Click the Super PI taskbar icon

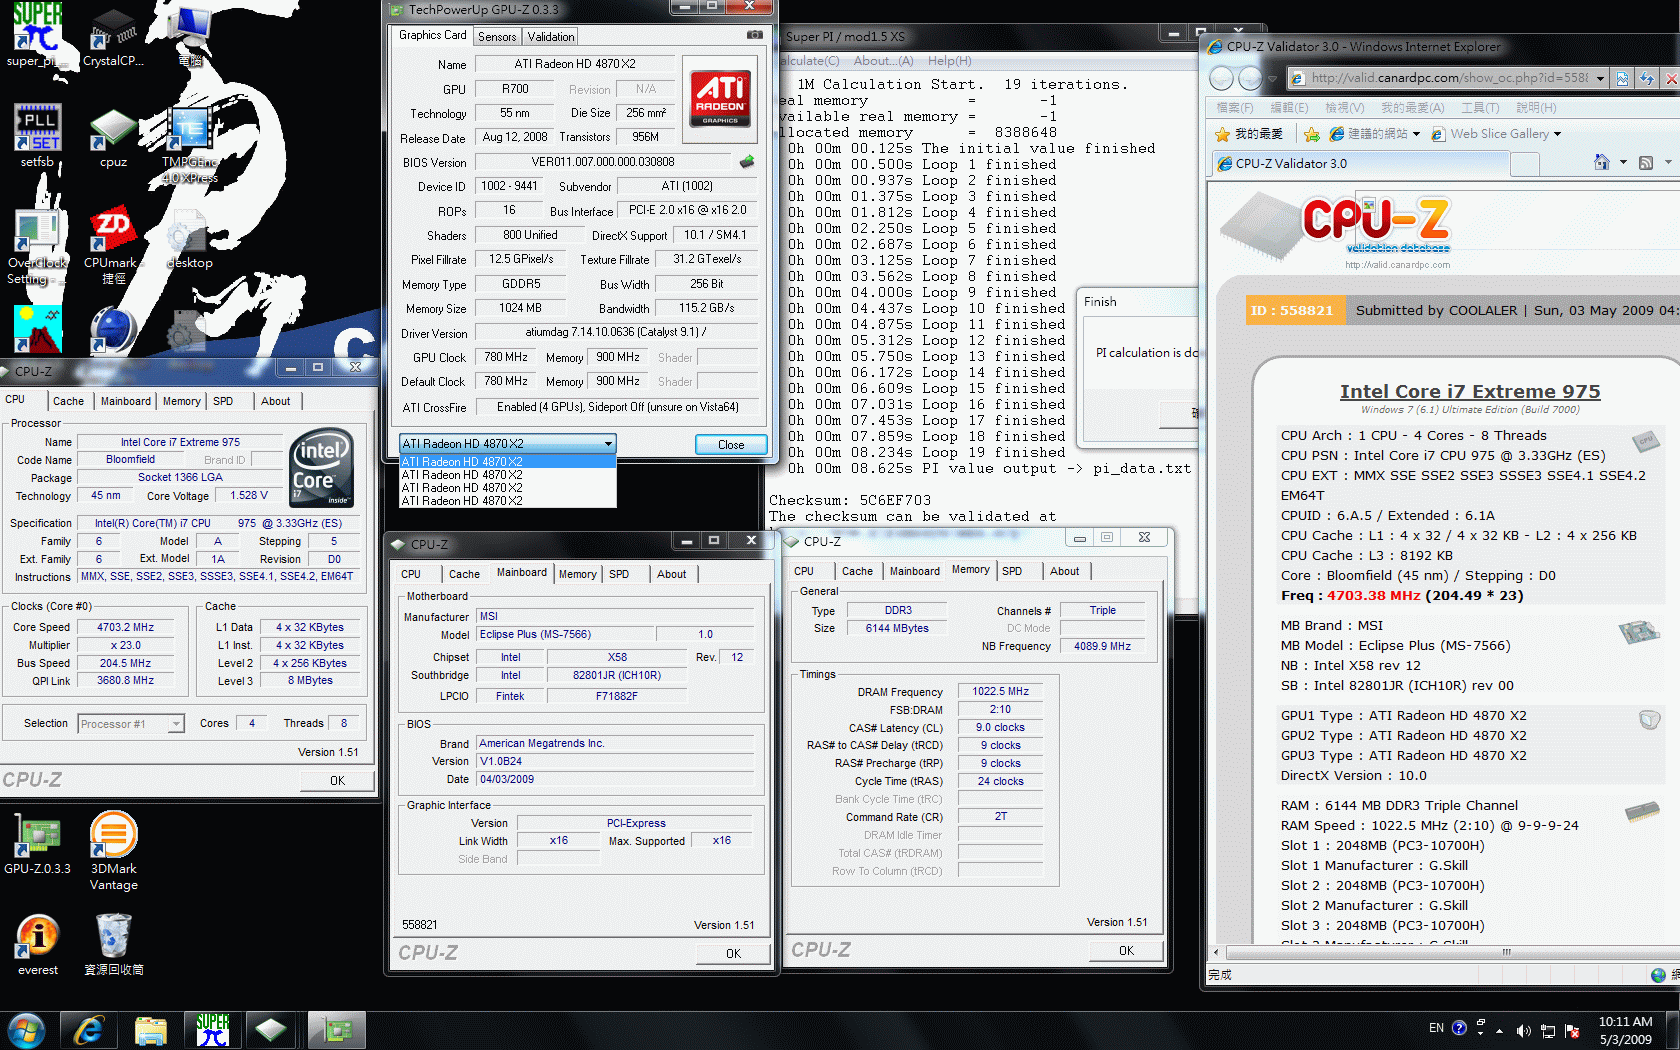tap(212, 1030)
